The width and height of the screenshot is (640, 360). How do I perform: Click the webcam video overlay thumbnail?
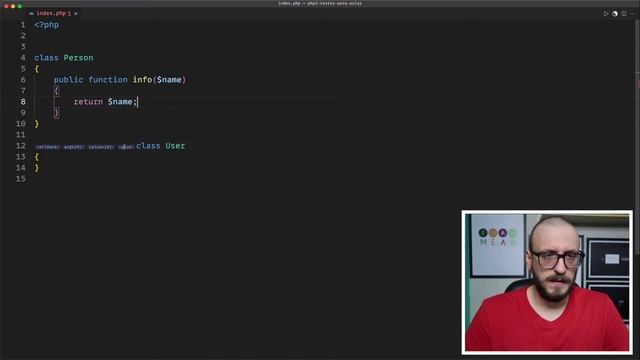point(547,282)
